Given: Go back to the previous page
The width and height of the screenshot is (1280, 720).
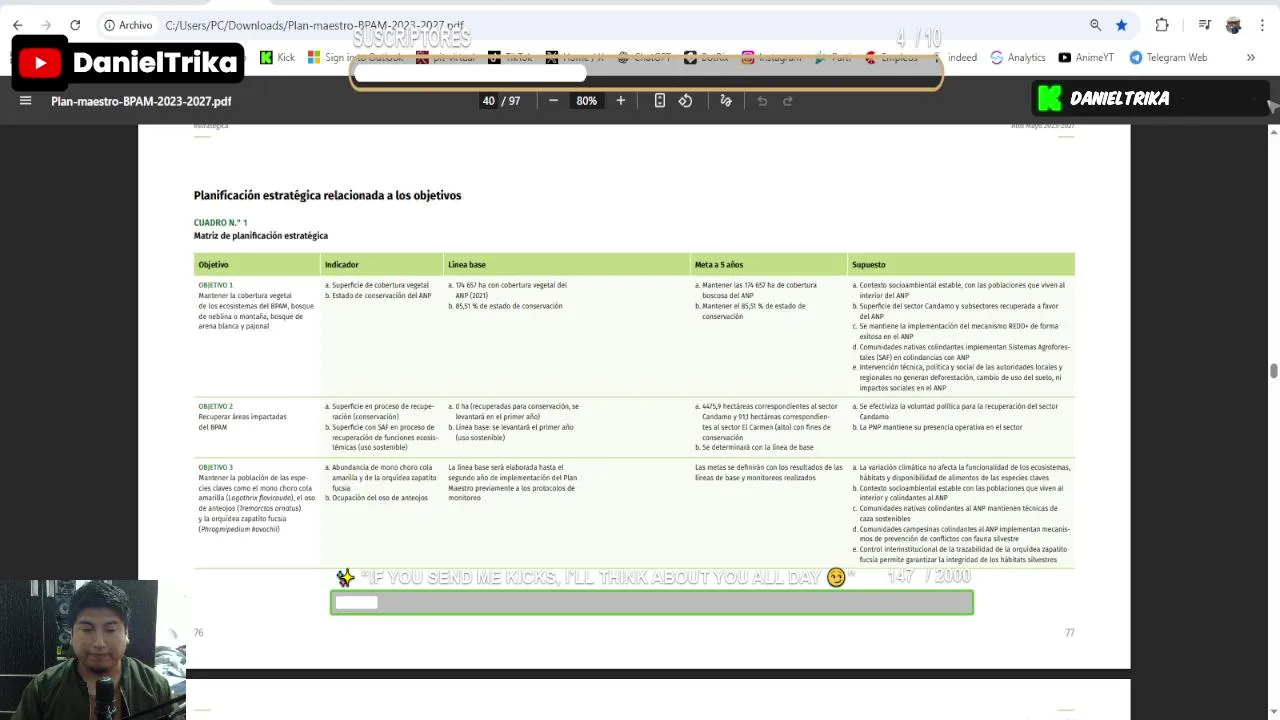Looking at the screenshot, I should [18, 25].
